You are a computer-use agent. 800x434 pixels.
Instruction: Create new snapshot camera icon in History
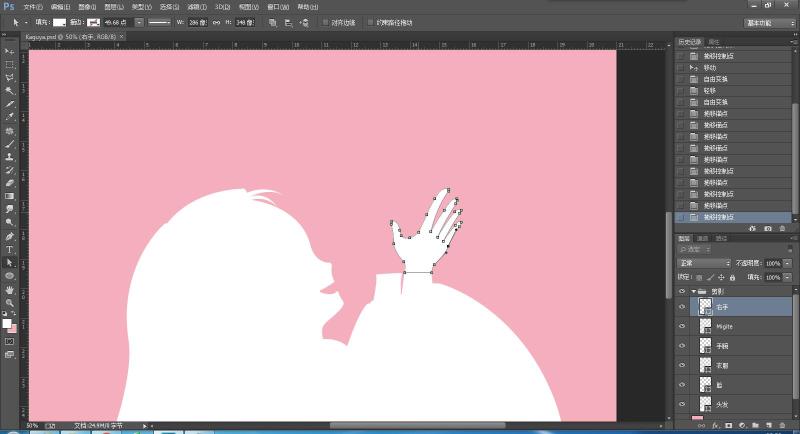point(767,229)
